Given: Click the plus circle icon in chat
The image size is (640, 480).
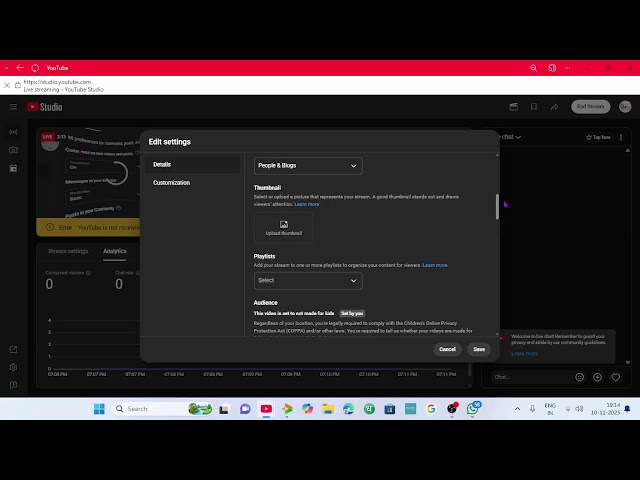Looking at the screenshot, I should point(597,377).
